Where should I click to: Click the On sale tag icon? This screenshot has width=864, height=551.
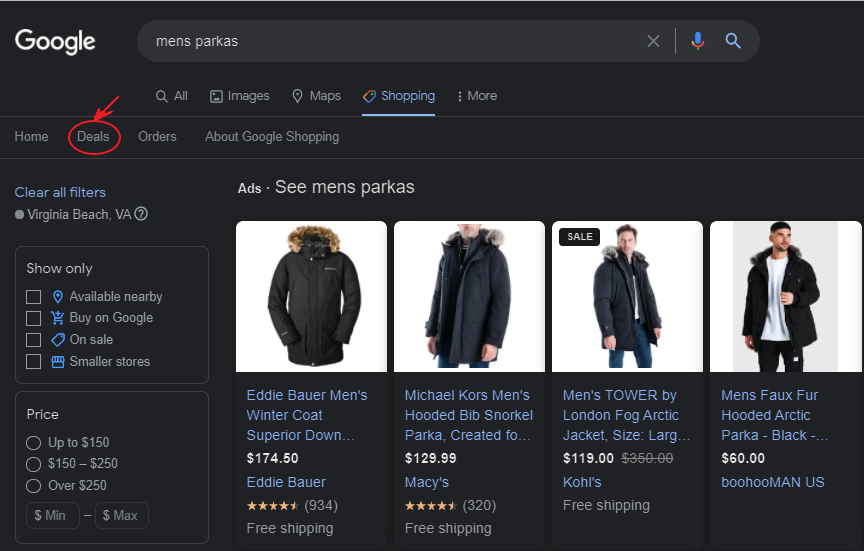(58, 340)
